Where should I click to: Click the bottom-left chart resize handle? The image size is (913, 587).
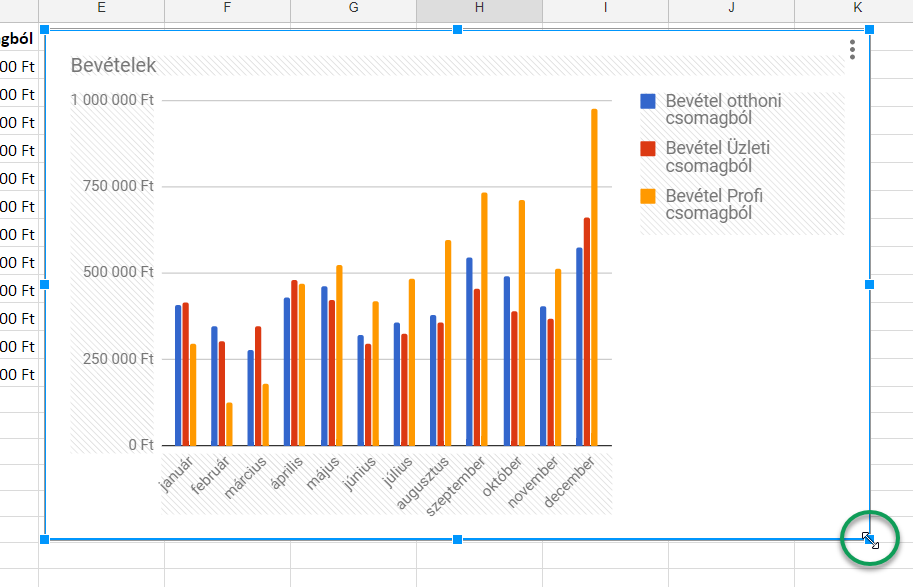coord(44,540)
